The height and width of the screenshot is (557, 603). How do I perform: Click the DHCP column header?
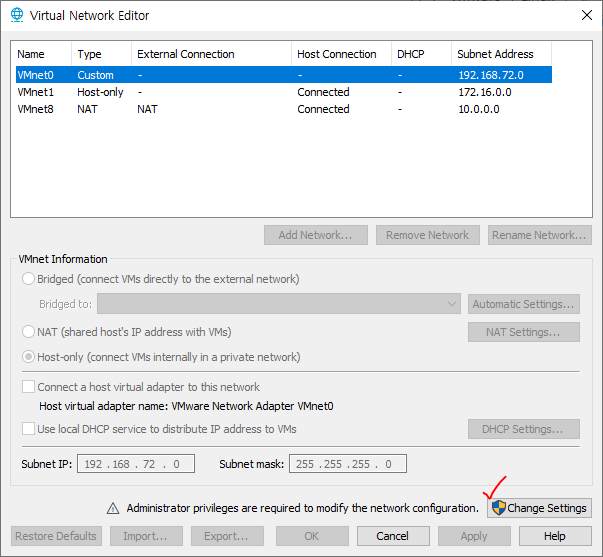[x=421, y=54]
